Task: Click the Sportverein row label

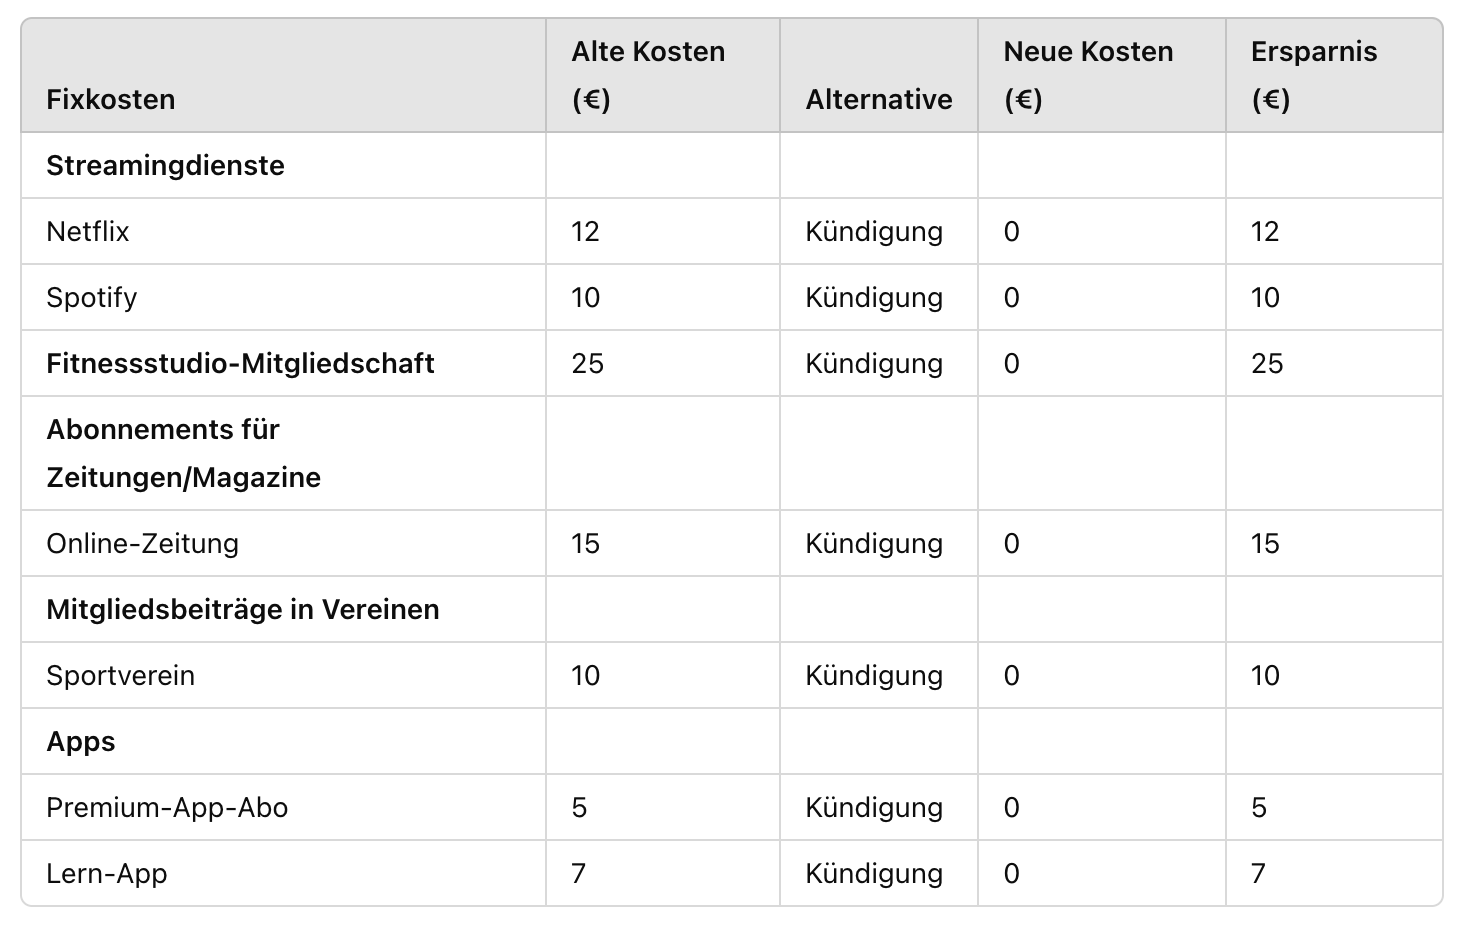Action: pos(120,675)
